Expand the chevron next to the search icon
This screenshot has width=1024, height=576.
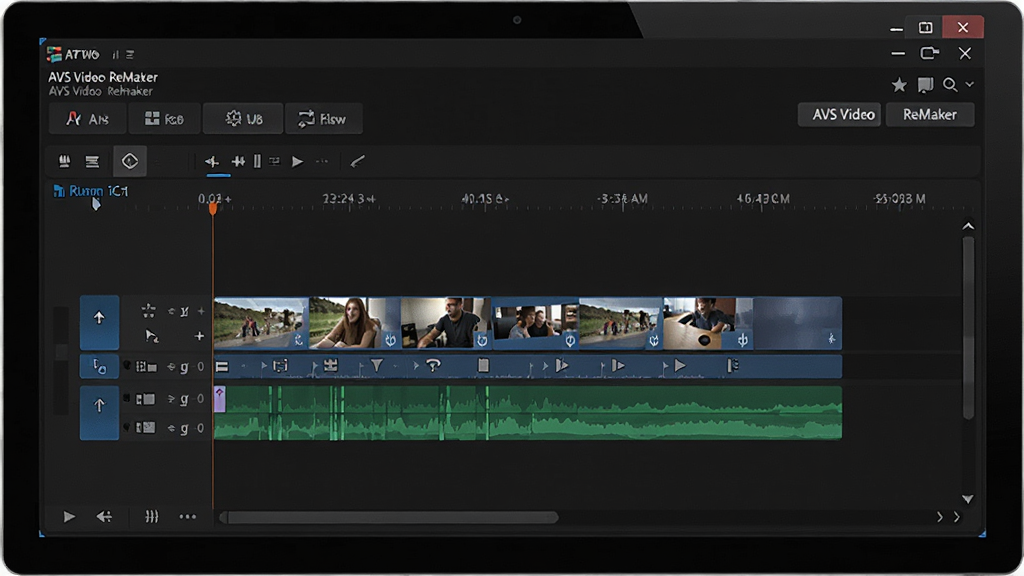(x=970, y=84)
